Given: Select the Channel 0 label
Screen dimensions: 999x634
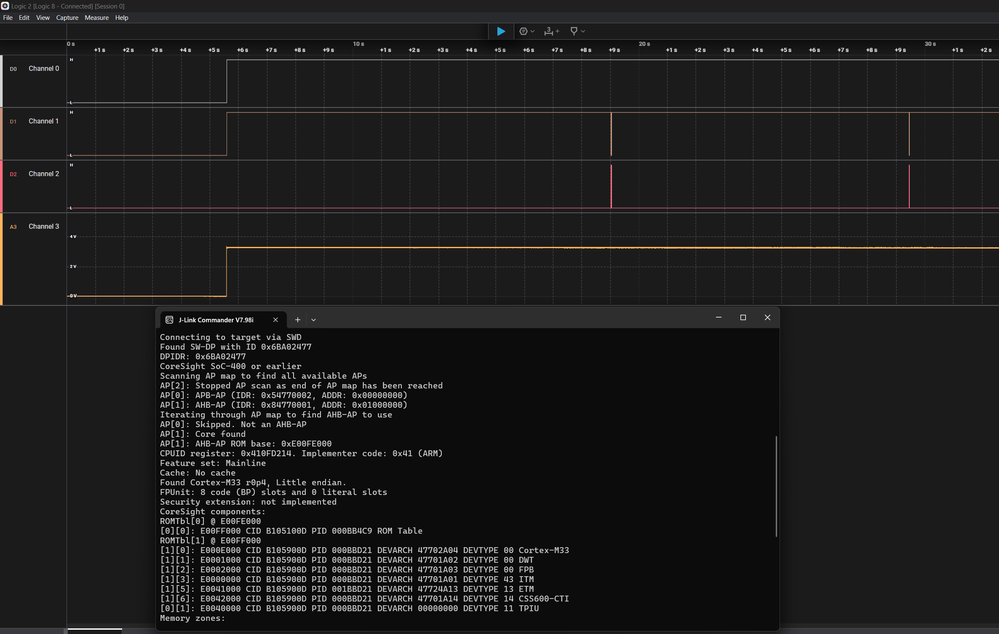Looking at the screenshot, I should (43, 69).
